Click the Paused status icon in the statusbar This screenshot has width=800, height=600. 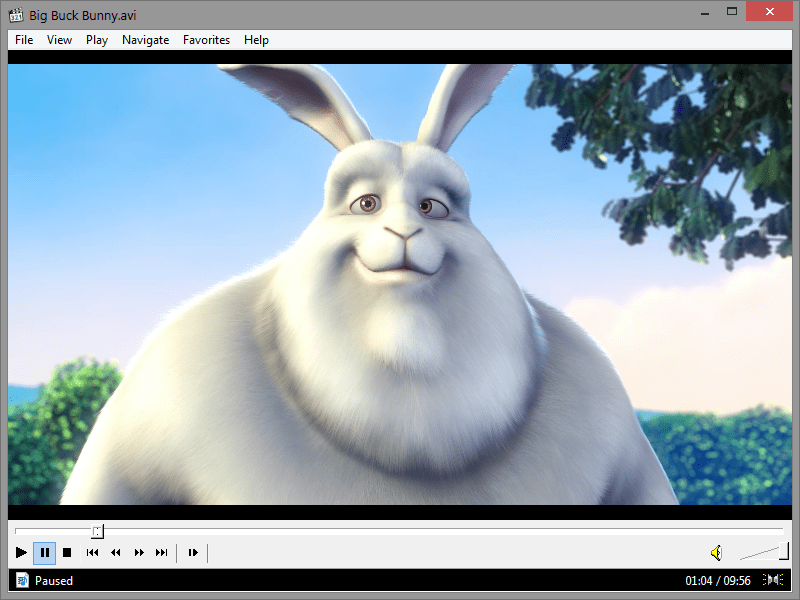(x=22, y=580)
